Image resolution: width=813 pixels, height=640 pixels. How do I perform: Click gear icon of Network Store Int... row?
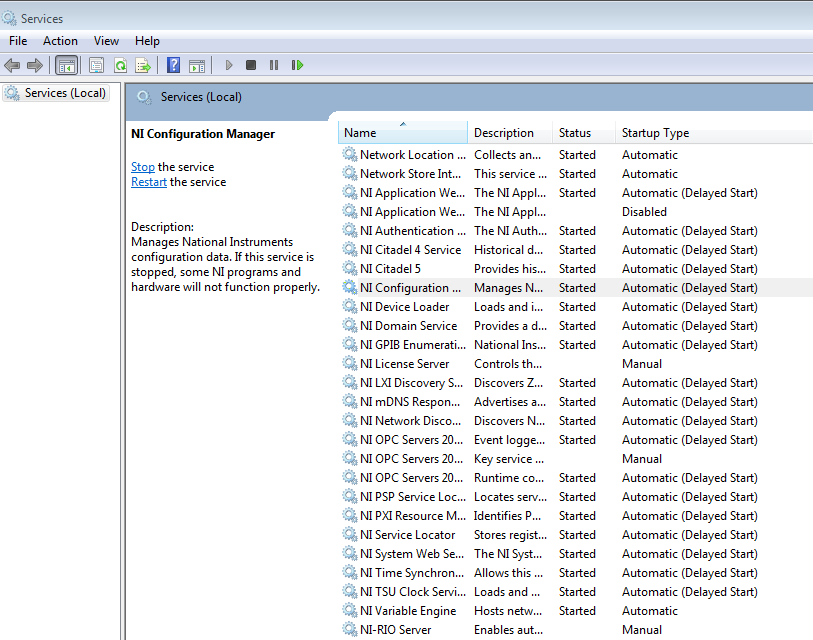point(350,174)
